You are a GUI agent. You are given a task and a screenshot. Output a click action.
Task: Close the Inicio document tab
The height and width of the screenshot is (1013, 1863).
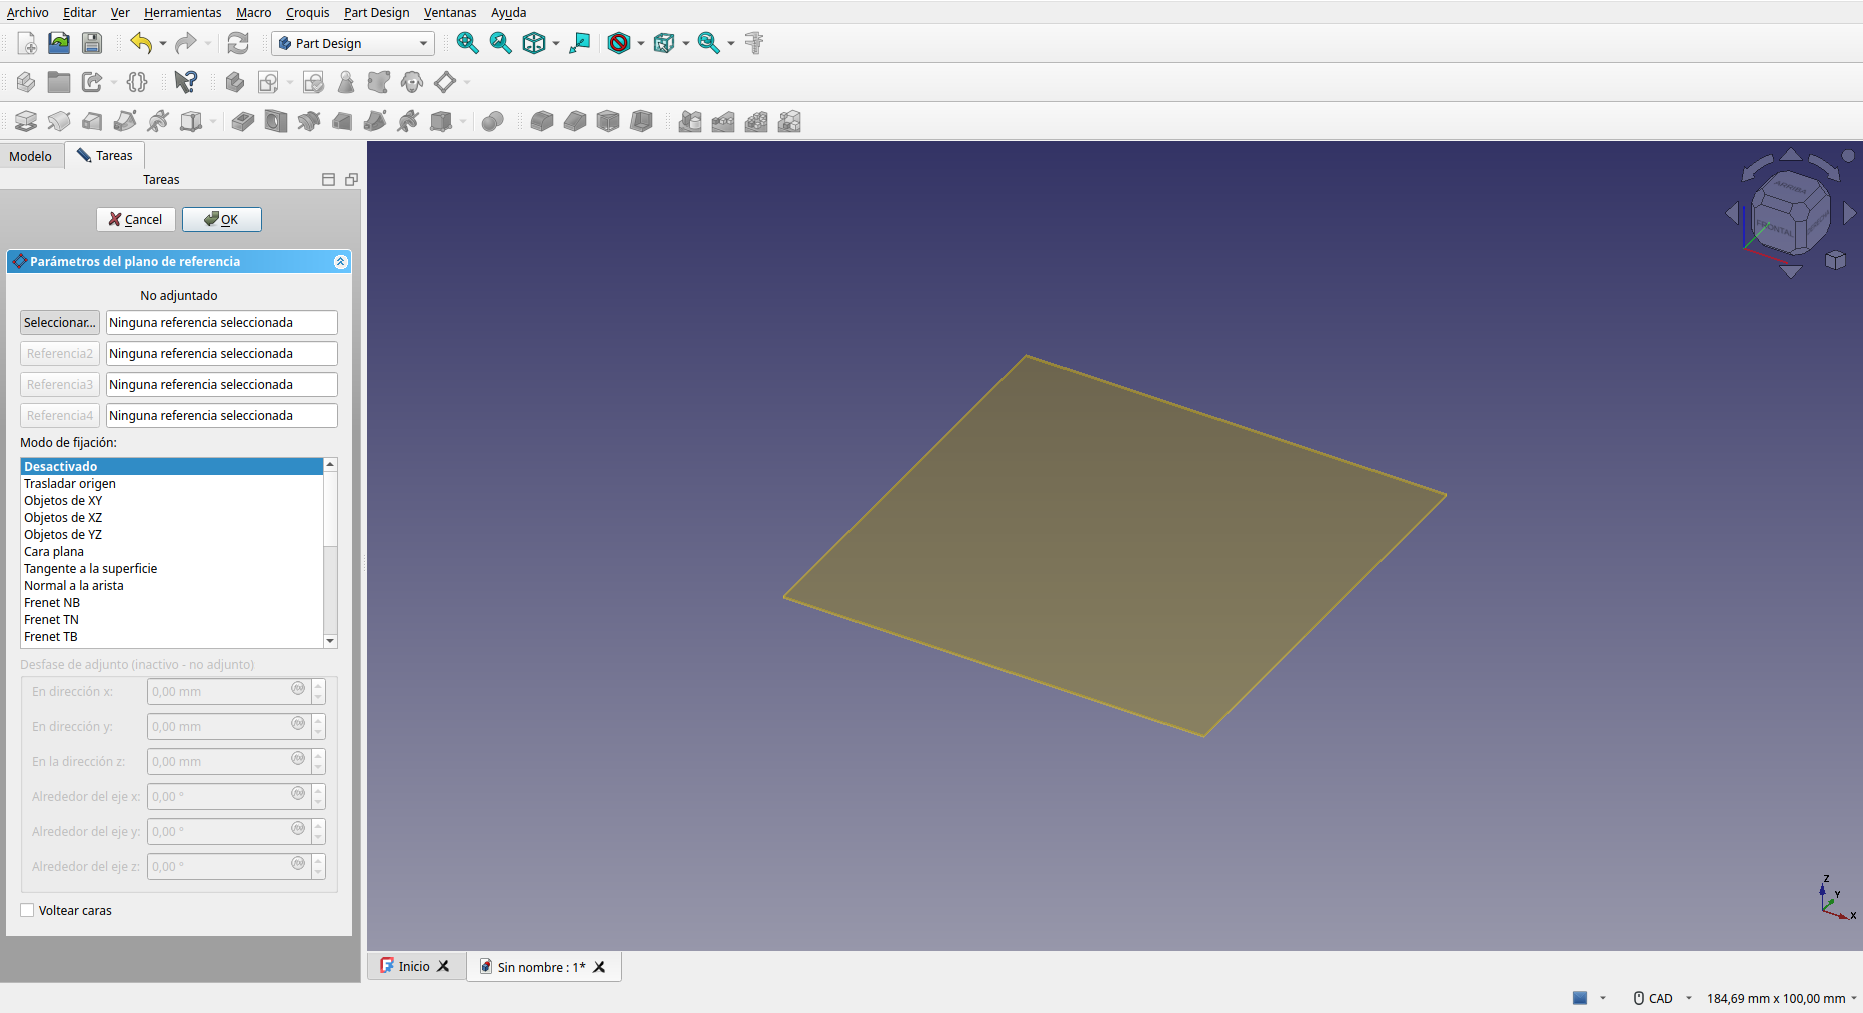pos(443,966)
